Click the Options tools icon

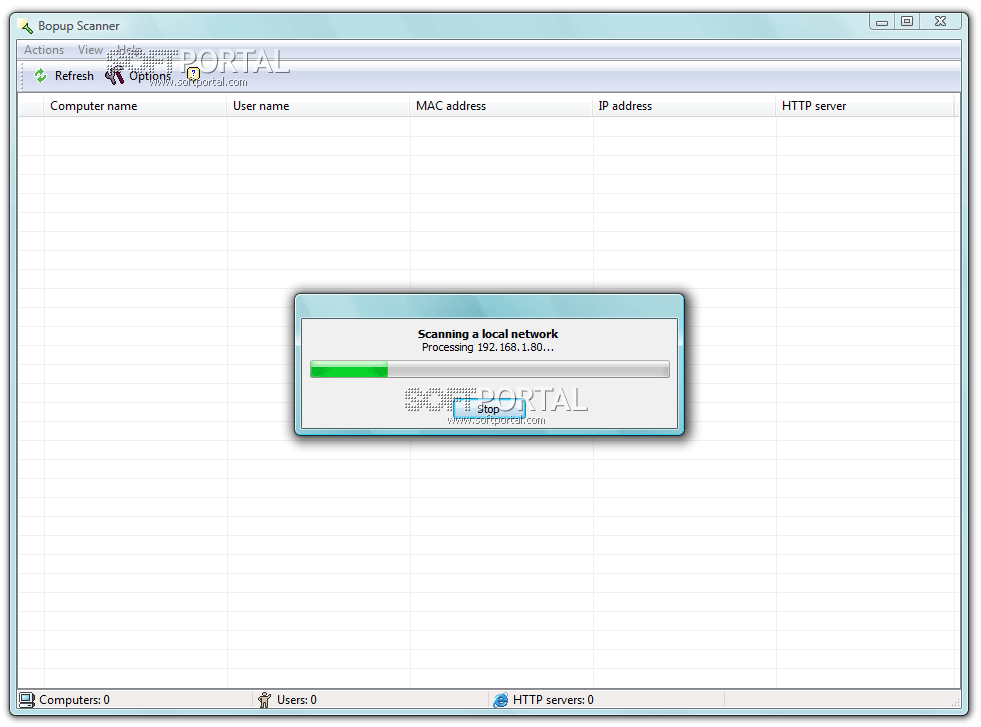pos(114,75)
